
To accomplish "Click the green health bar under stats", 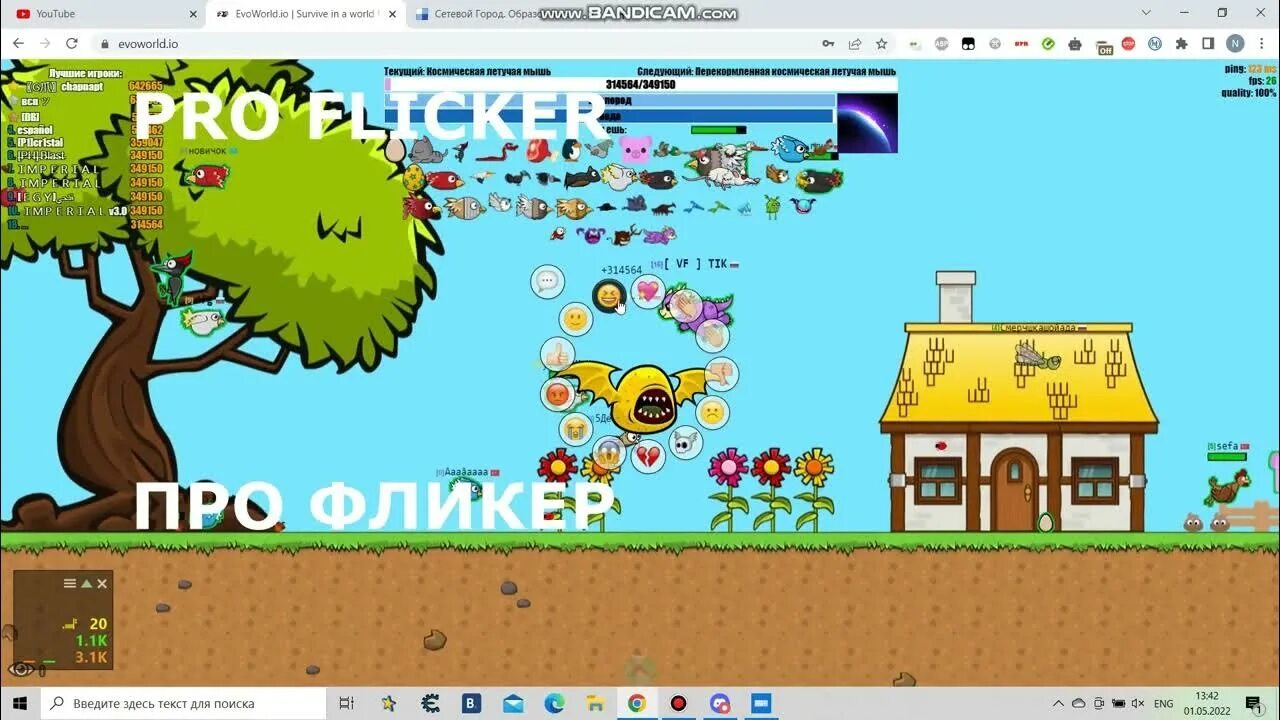I will click(x=718, y=130).
